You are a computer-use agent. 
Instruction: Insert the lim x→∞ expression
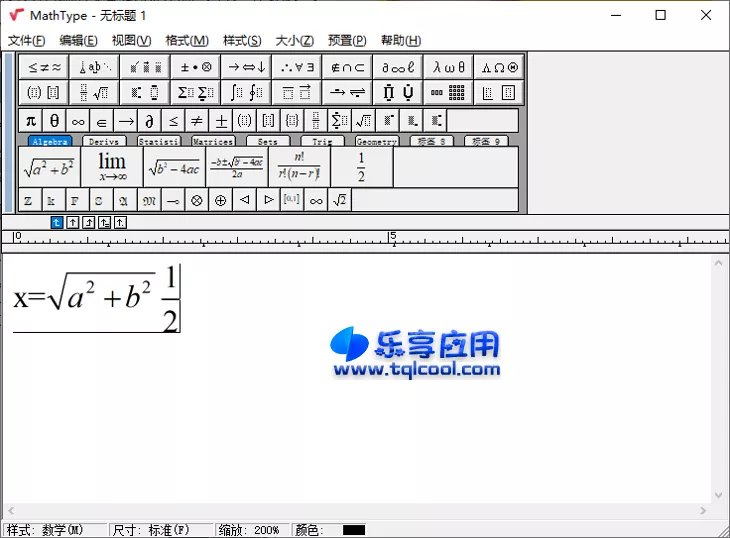(112, 167)
